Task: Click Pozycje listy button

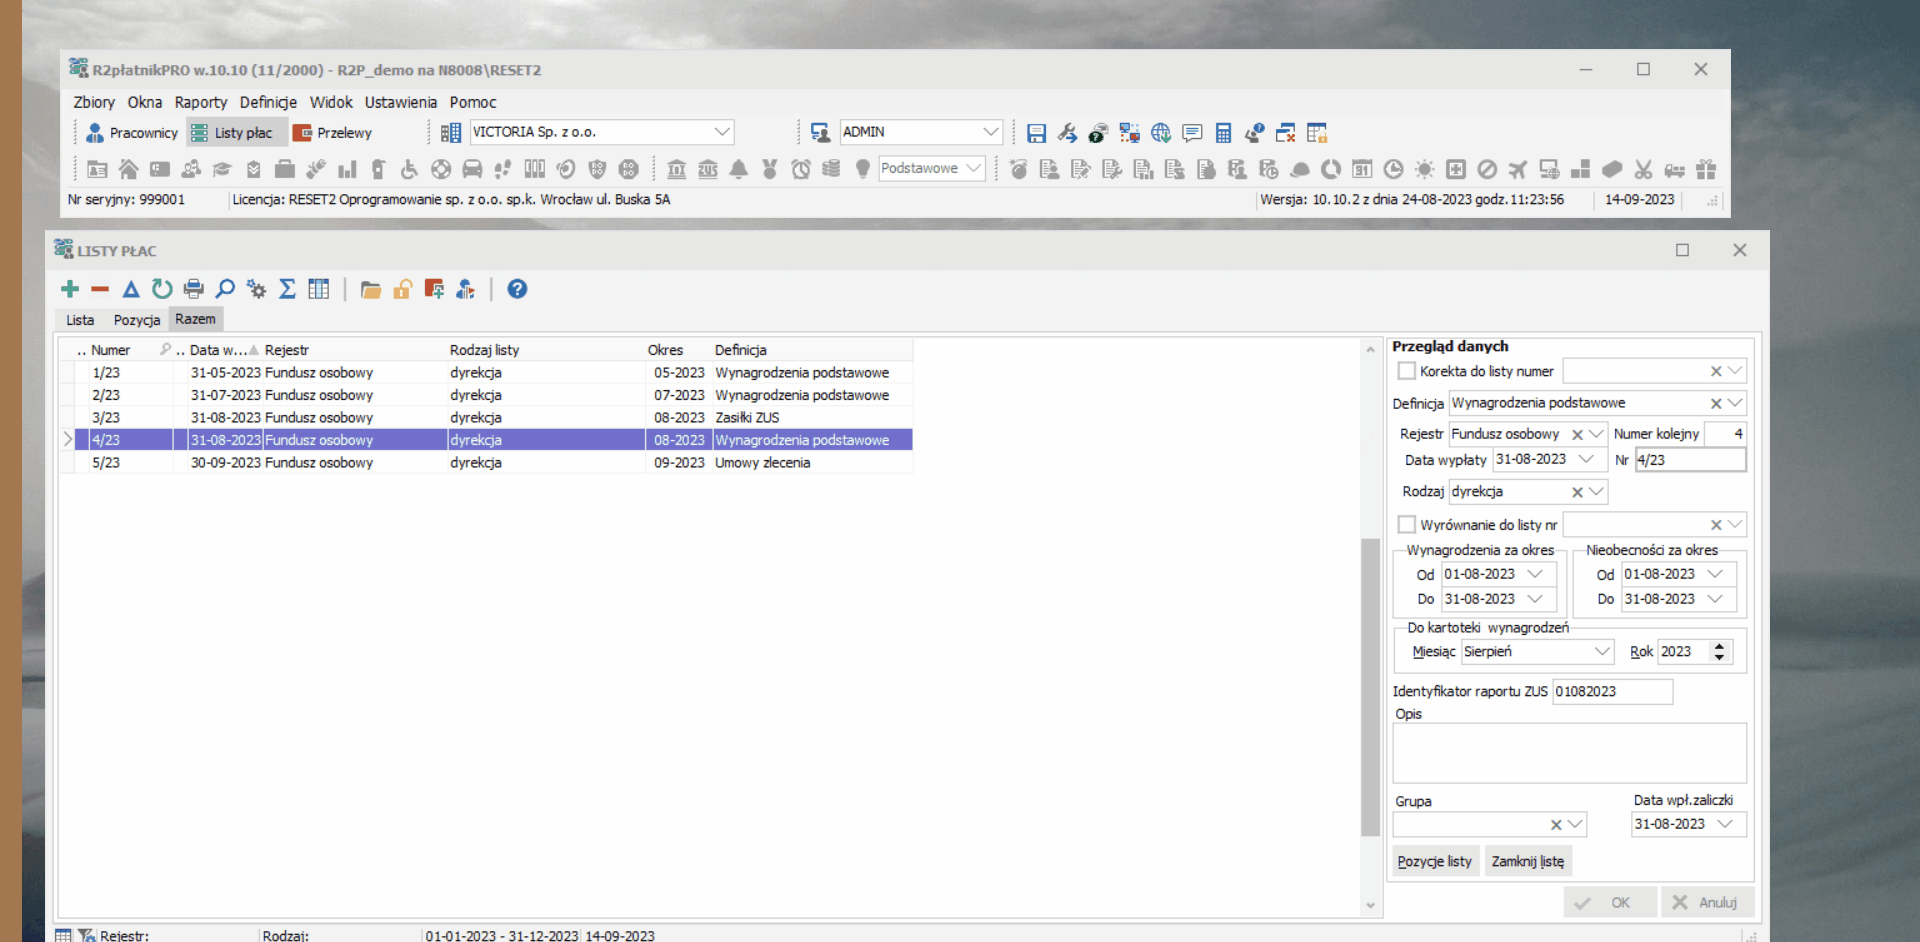Action: (1435, 861)
